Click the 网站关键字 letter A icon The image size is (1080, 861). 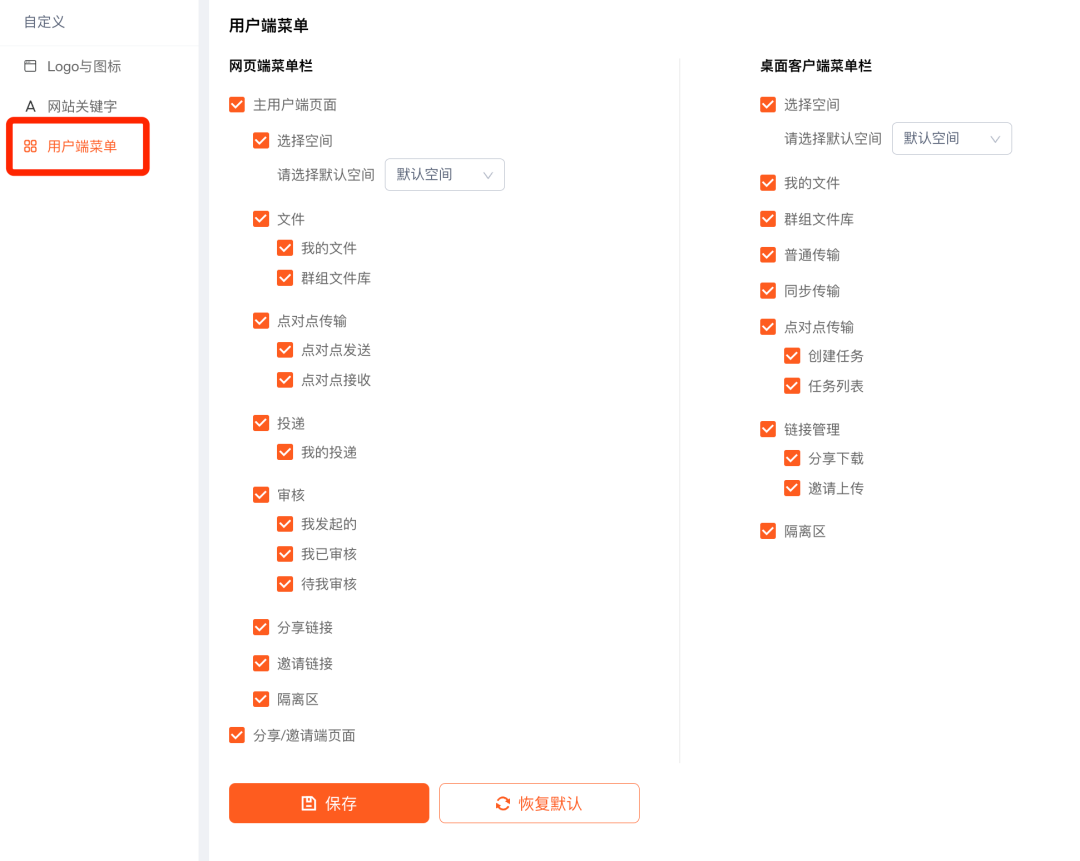point(30,106)
